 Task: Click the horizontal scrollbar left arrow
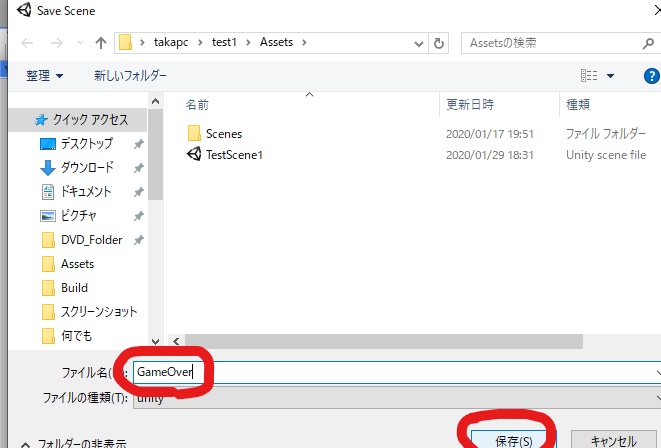click(x=176, y=341)
